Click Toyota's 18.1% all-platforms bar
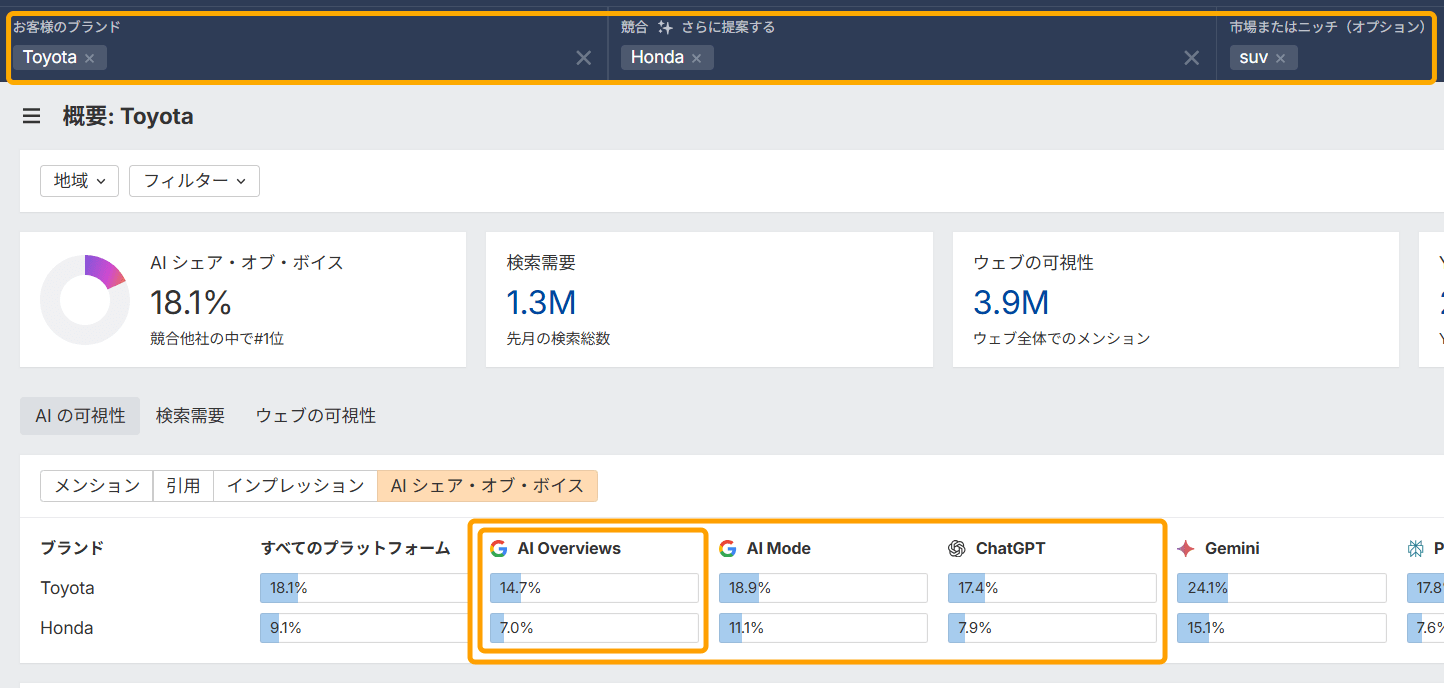The image size is (1444, 688). (x=362, y=588)
